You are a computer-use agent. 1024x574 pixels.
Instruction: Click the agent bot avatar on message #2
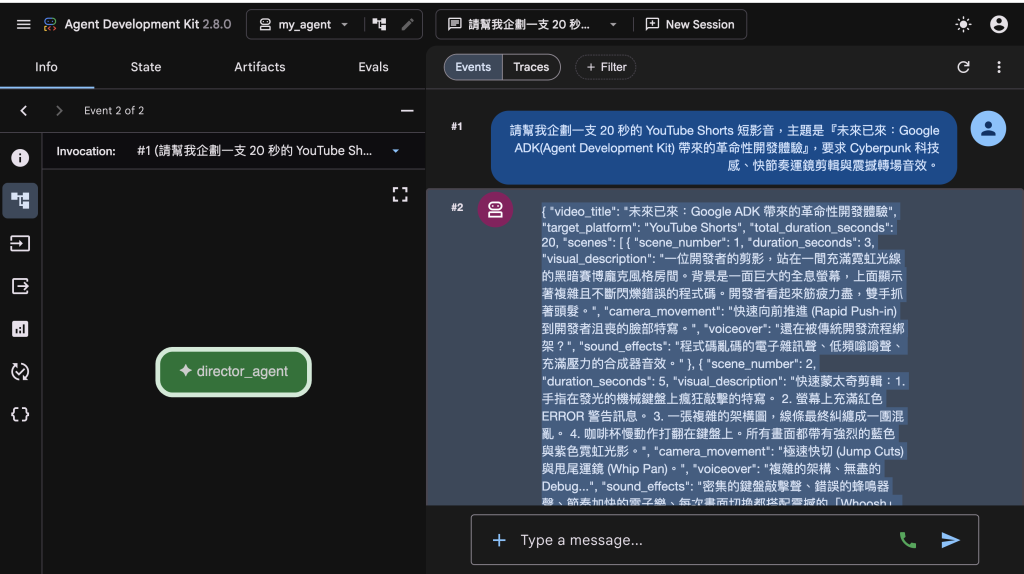pyautogui.click(x=495, y=210)
